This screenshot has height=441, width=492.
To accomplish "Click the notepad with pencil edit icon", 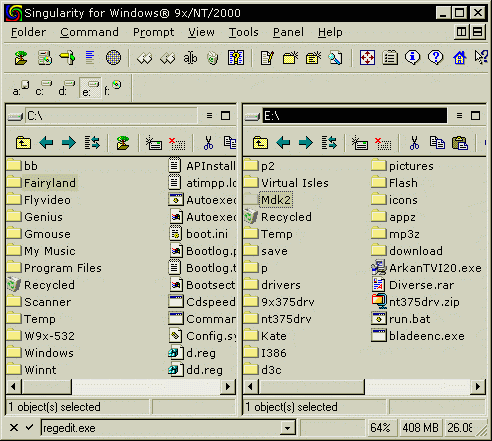I will click(x=267, y=58).
